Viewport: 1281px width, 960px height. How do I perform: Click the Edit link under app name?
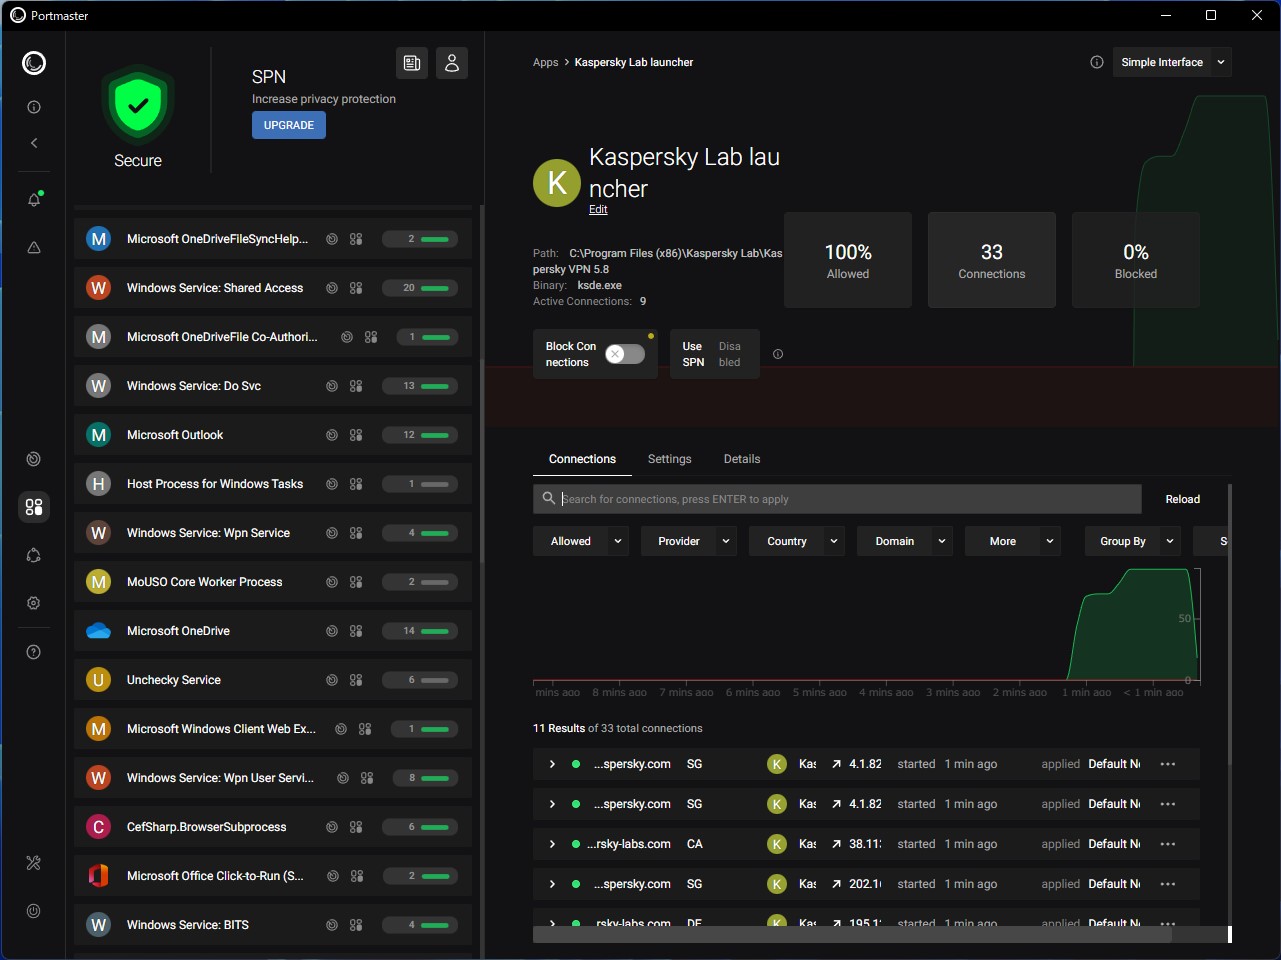pyautogui.click(x=598, y=210)
